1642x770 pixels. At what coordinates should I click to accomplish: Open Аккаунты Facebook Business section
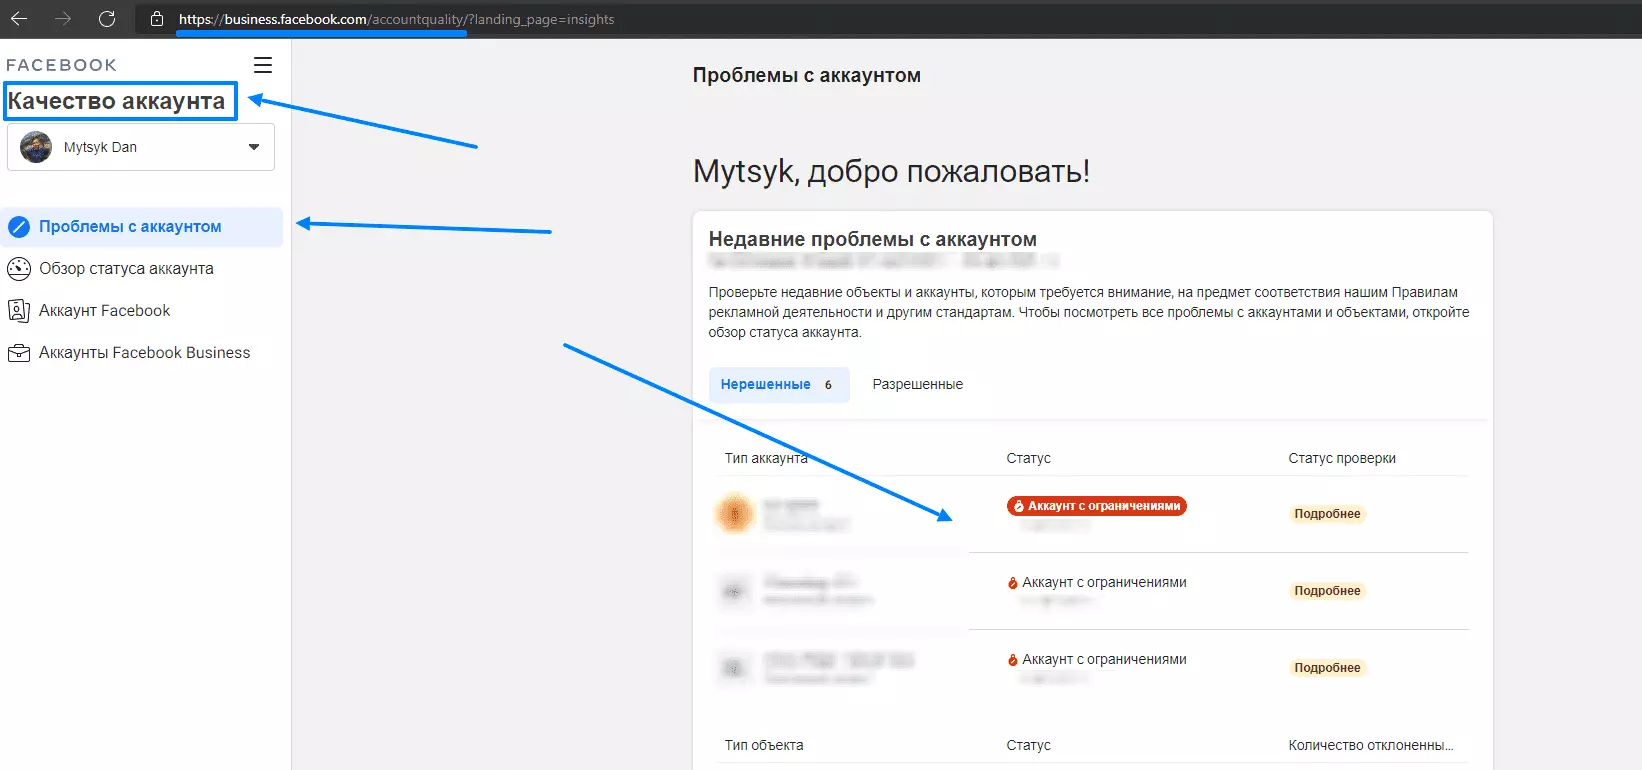[144, 353]
